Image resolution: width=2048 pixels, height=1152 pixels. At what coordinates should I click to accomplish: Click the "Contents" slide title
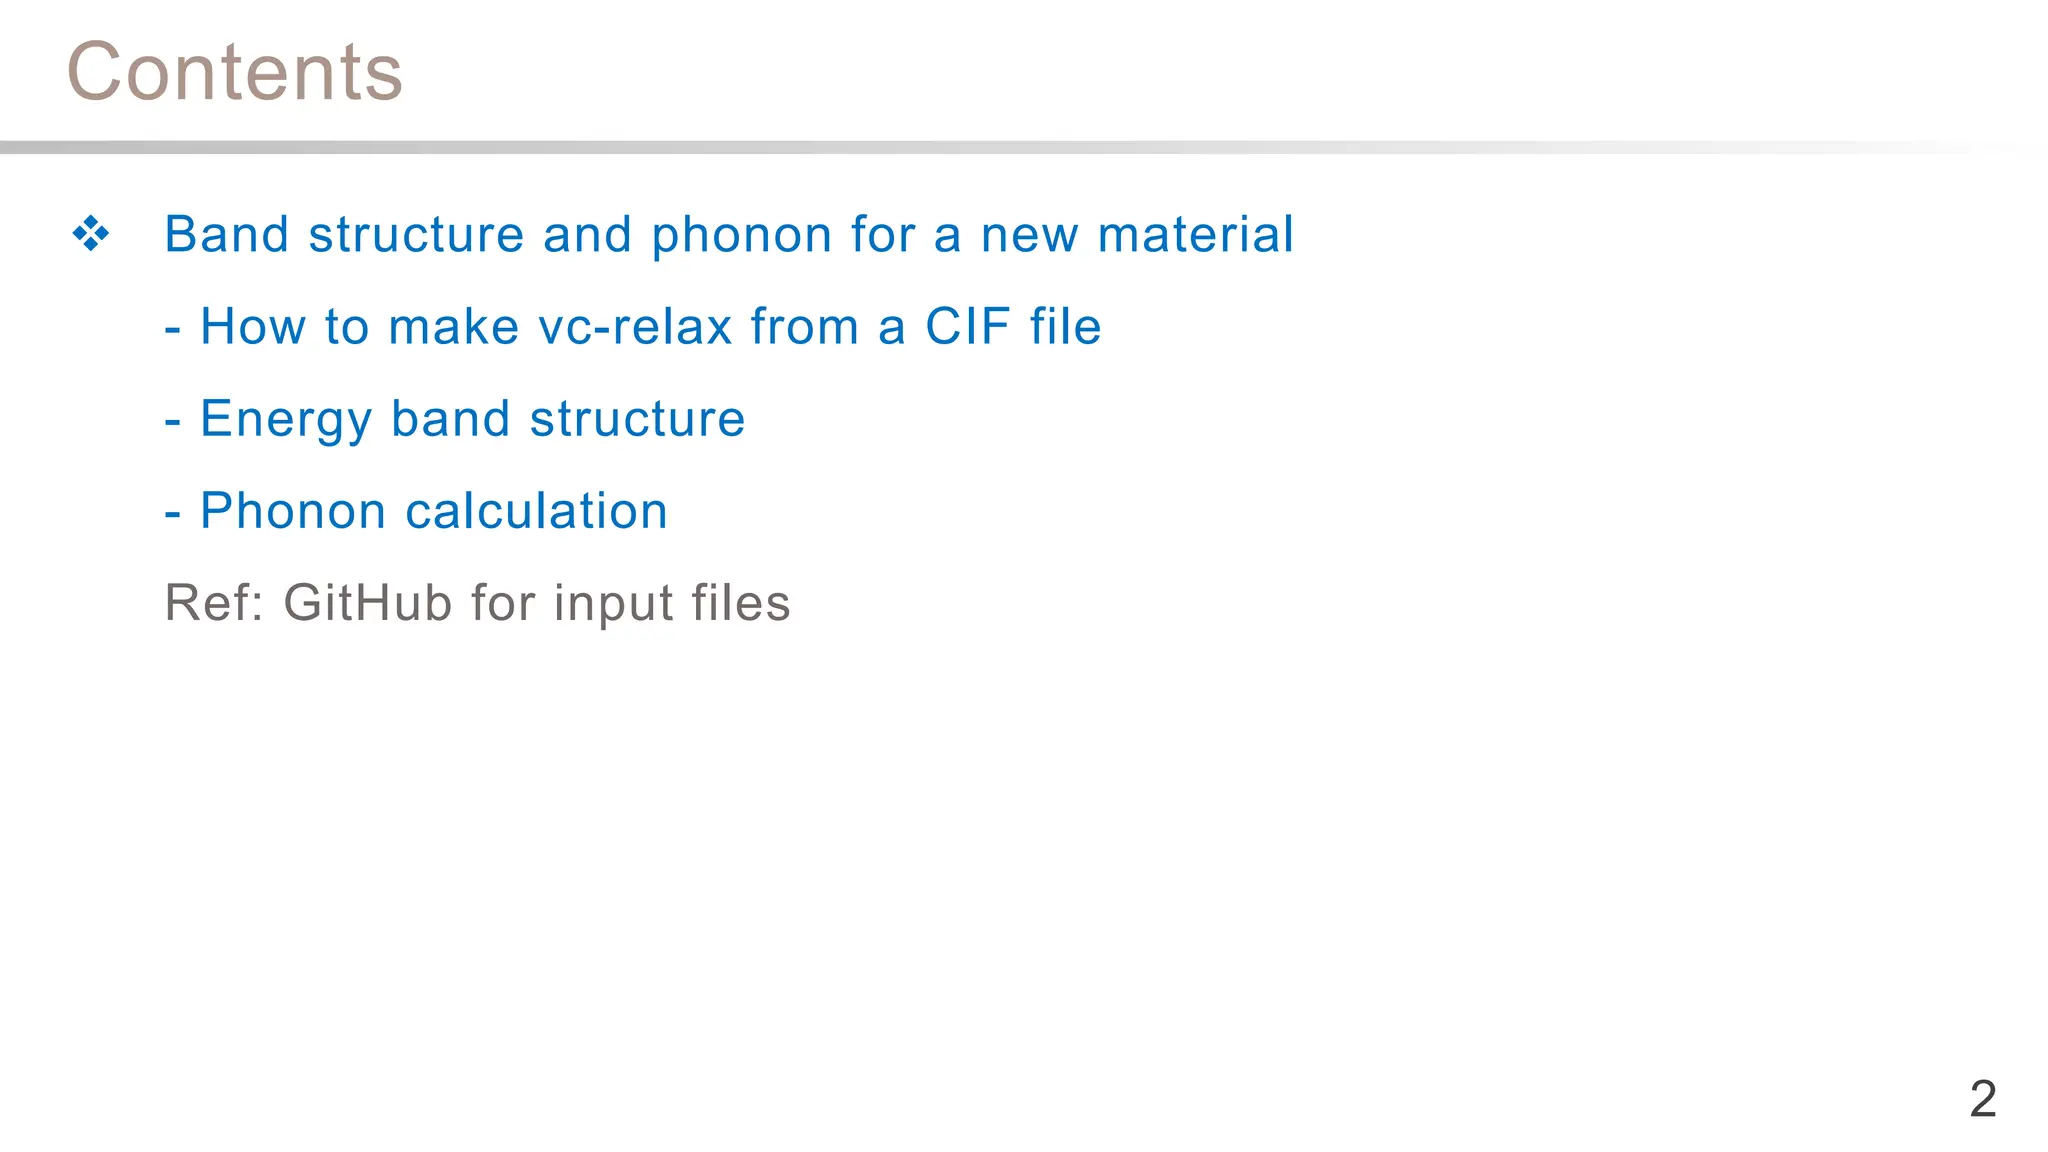coord(235,72)
